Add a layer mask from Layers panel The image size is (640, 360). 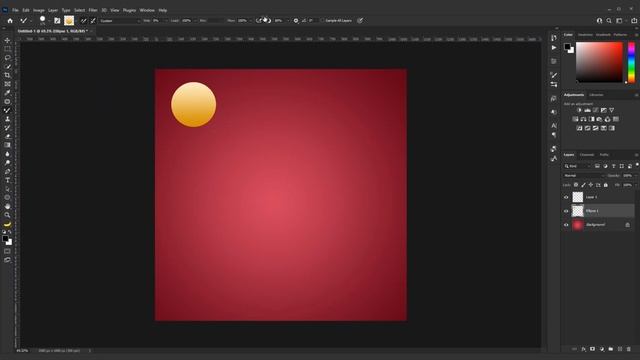[x=592, y=349]
